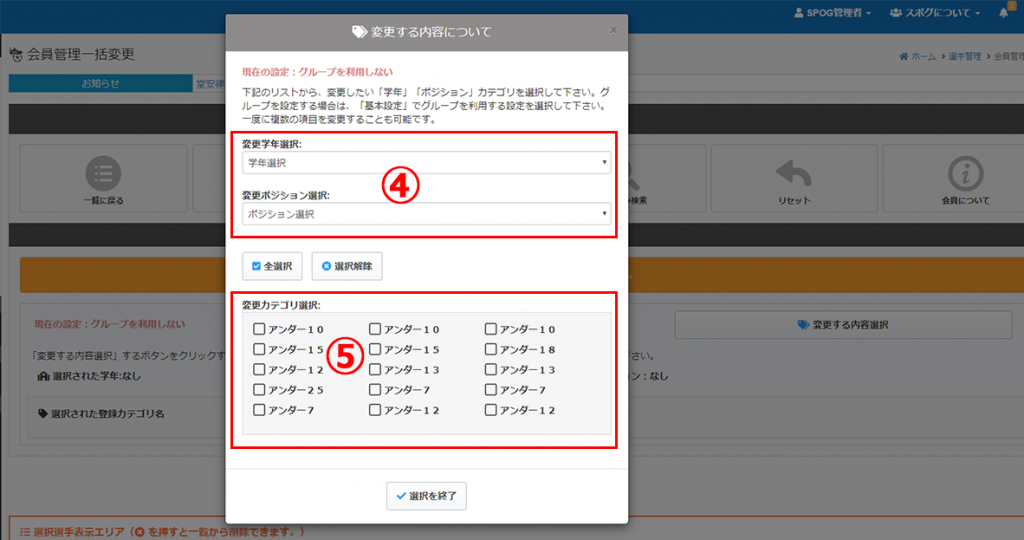Click the list icon above 一覧に戻る
Image resolution: width=1024 pixels, height=540 pixels.
coord(105,173)
